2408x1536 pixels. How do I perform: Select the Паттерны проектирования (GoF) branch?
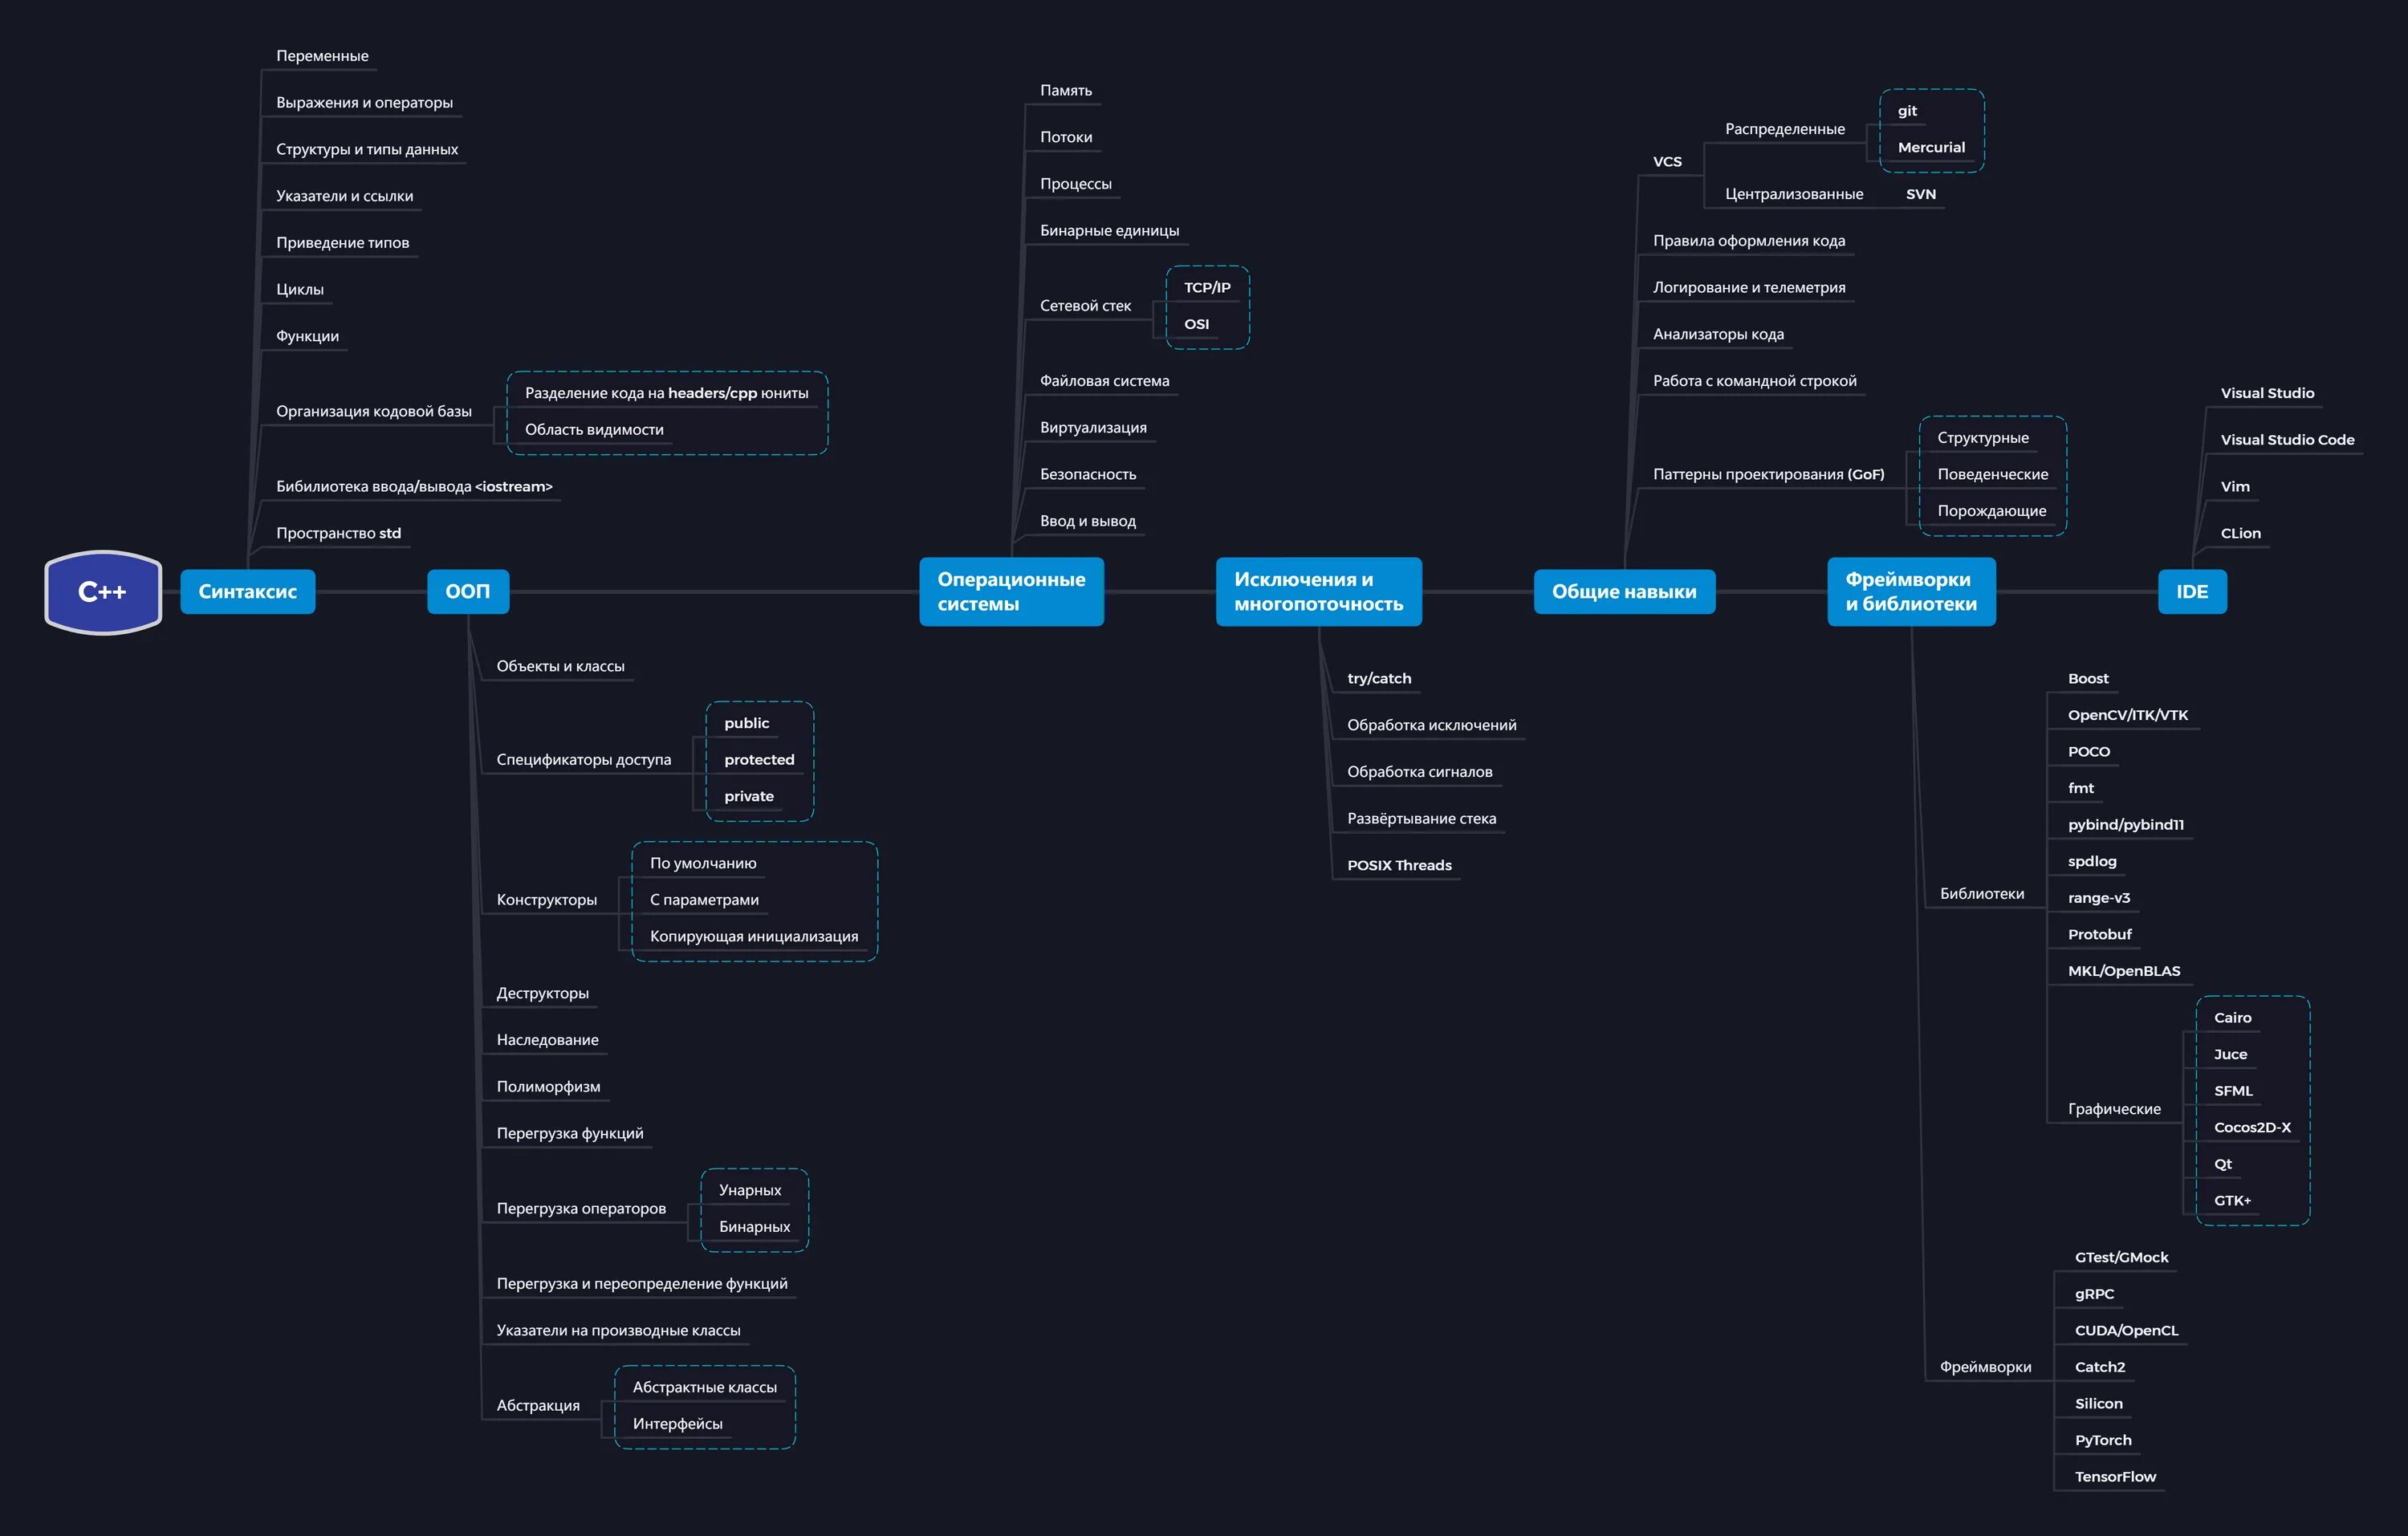[x=1768, y=475]
